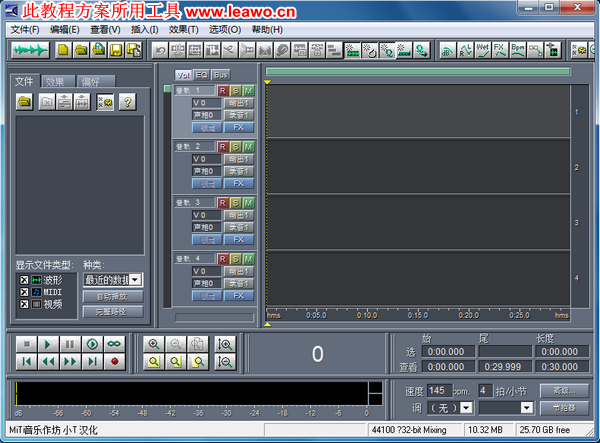
Task: Open the 效果(T) menu
Action: [x=184, y=30]
